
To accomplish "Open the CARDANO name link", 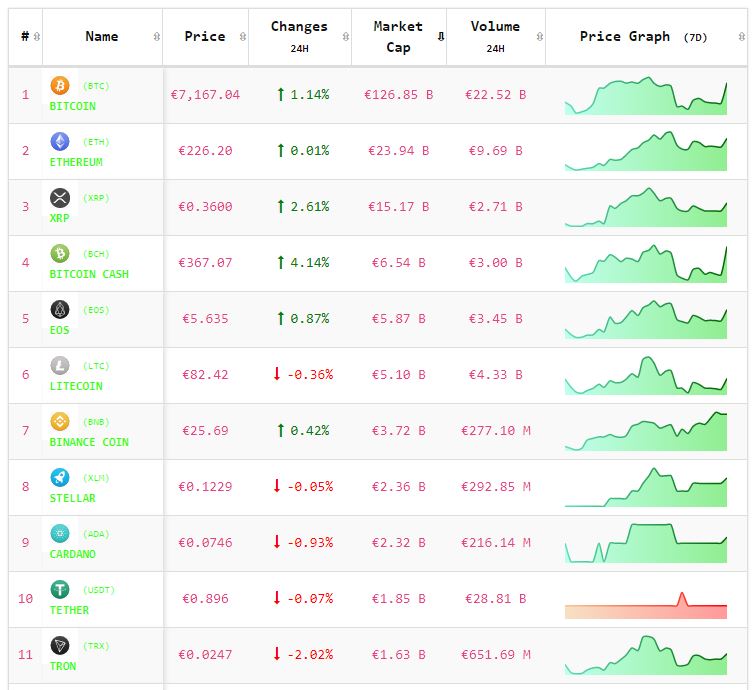I will (x=73, y=554).
